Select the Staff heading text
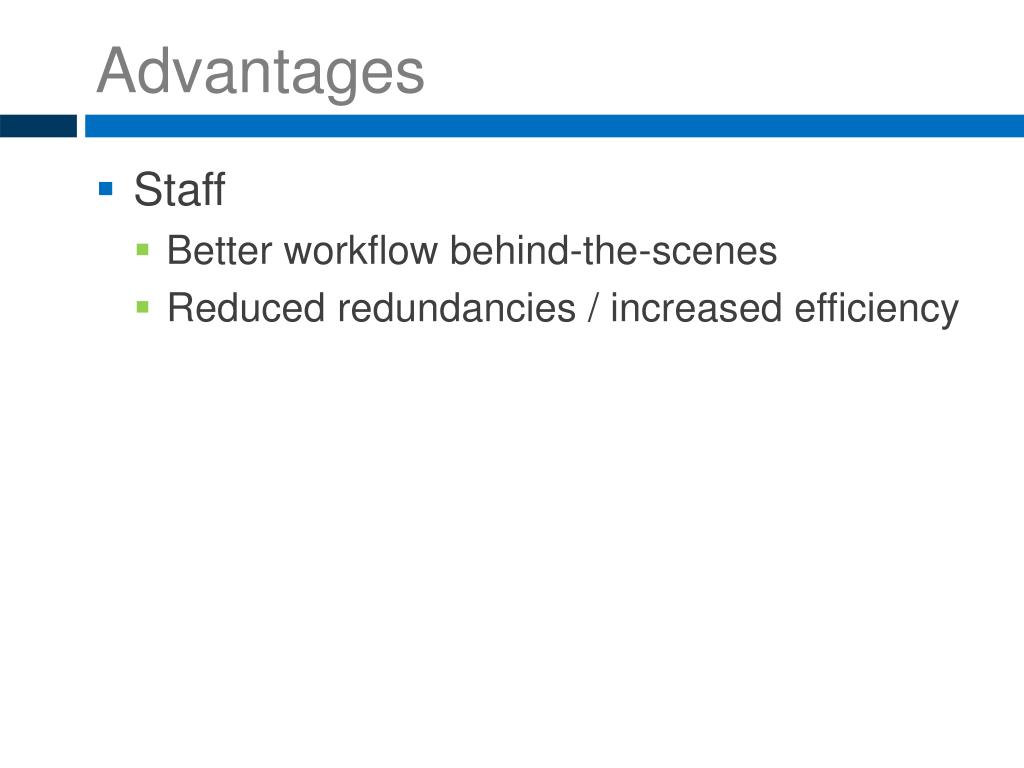This screenshot has height=768, width=1024. point(180,189)
